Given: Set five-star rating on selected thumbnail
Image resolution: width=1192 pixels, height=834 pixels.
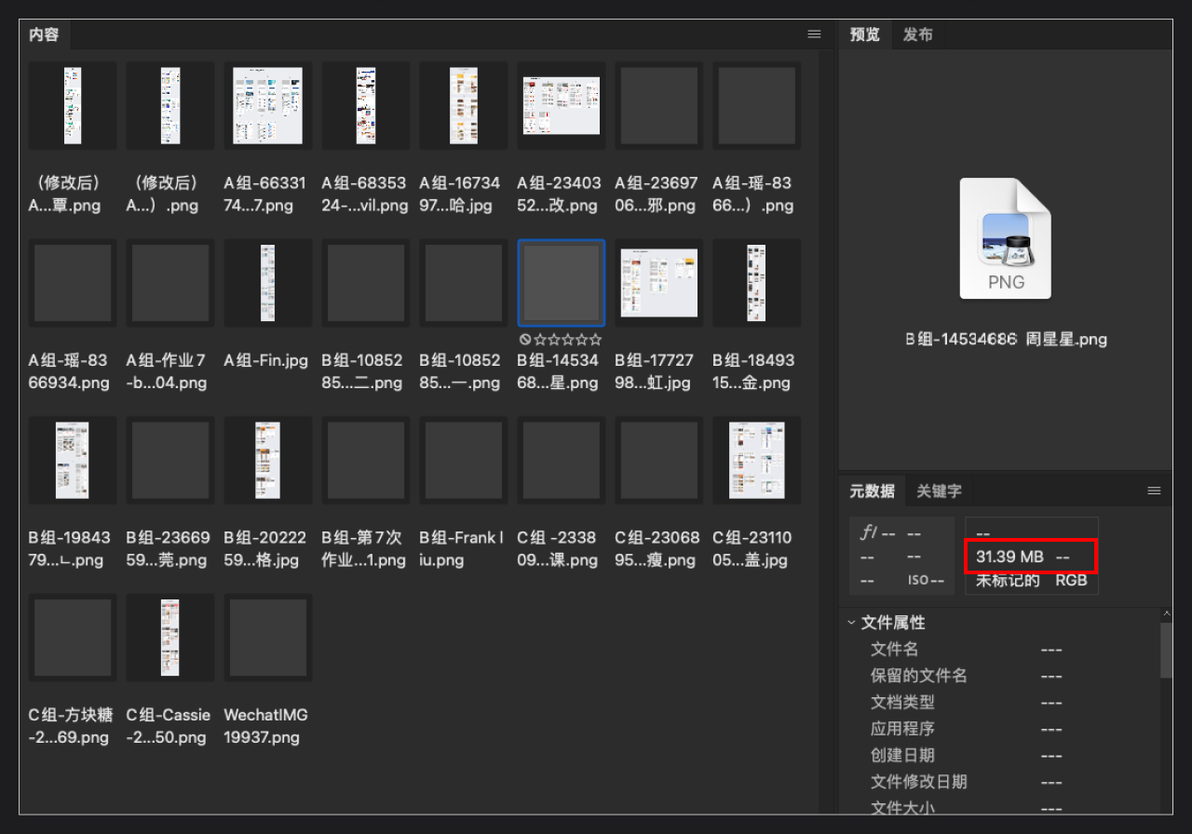Looking at the screenshot, I should (x=595, y=340).
